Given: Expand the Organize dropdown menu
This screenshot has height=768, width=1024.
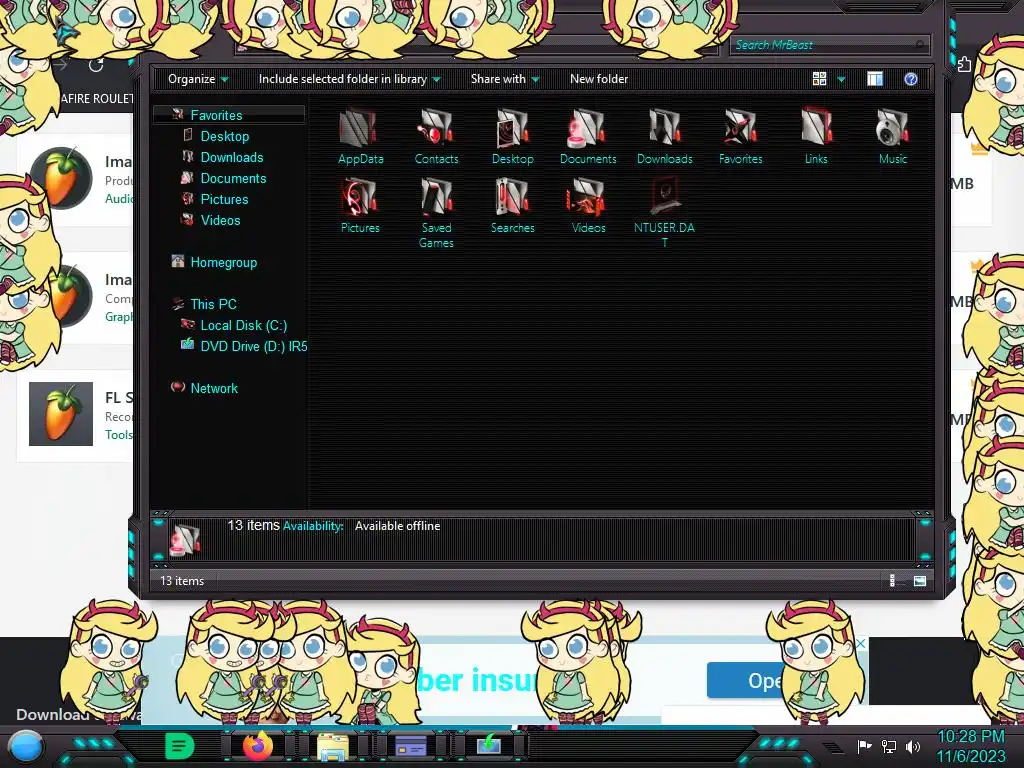Looking at the screenshot, I should (198, 79).
